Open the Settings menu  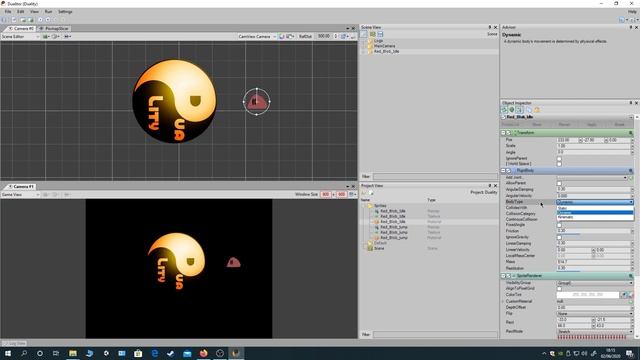[x=65, y=12]
